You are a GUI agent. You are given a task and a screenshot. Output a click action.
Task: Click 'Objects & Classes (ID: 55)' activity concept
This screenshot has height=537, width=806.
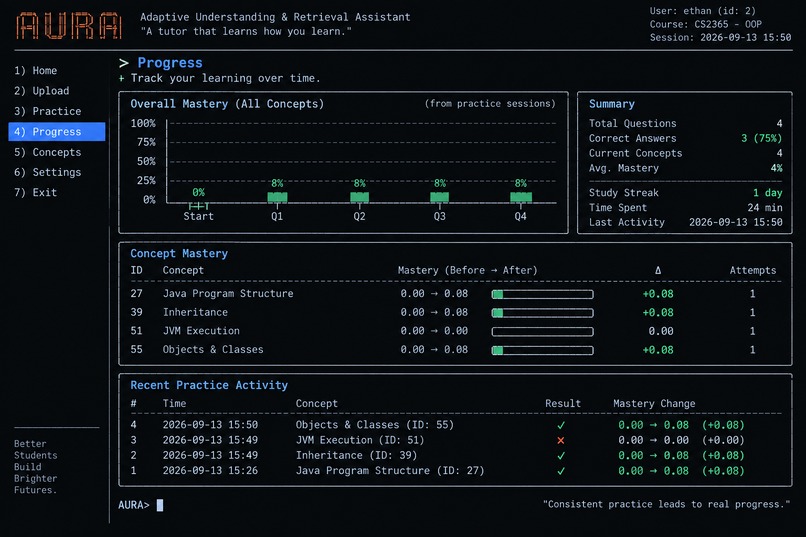(x=375, y=425)
